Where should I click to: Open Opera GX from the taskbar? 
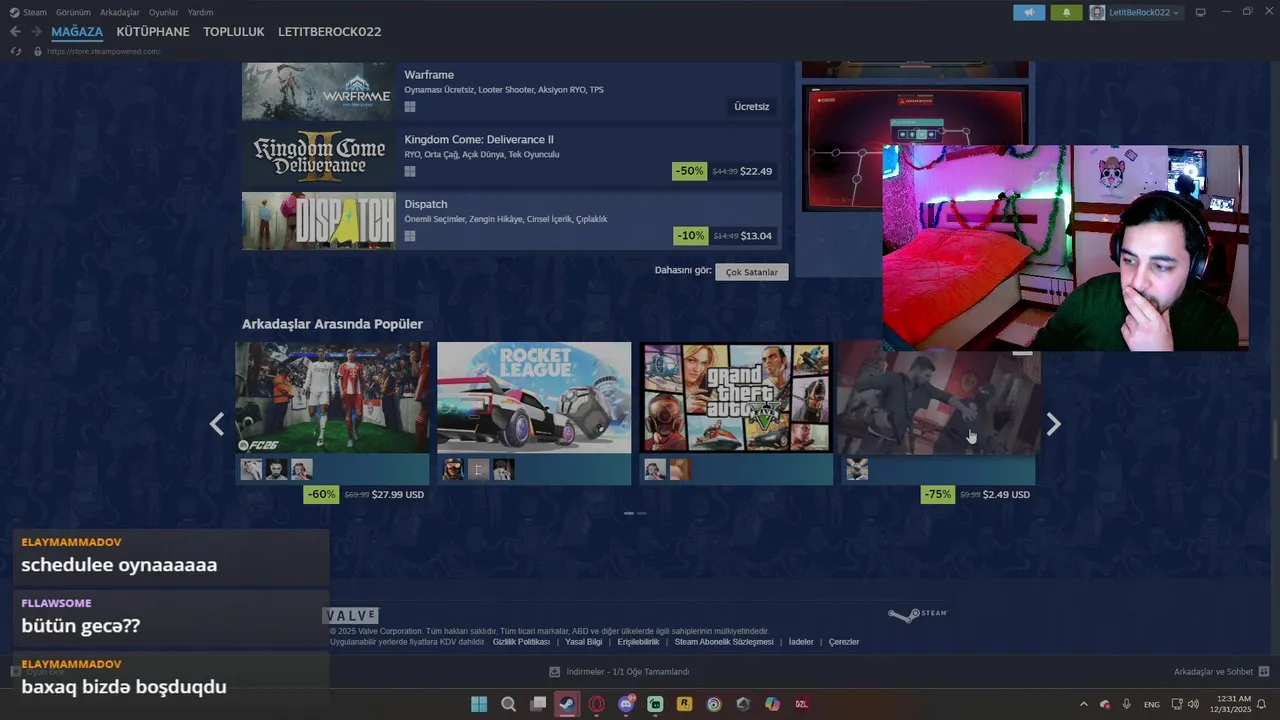coord(597,704)
